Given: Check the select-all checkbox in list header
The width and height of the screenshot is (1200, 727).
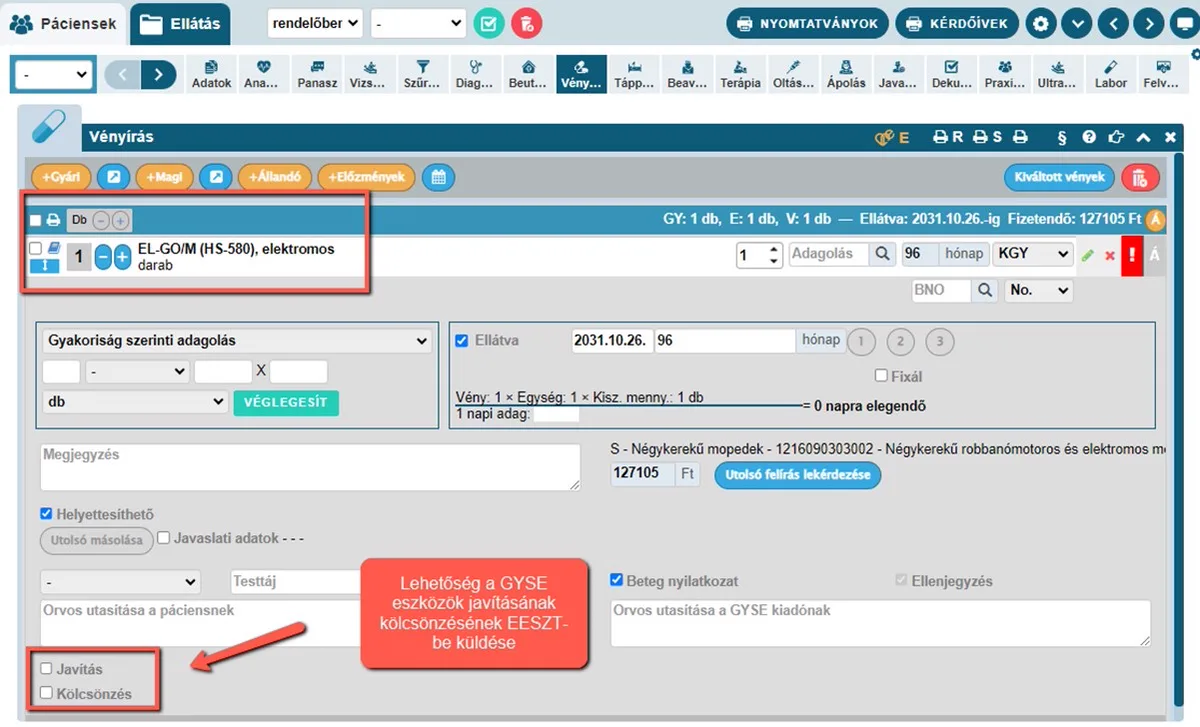Looking at the screenshot, I should pos(36,220).
